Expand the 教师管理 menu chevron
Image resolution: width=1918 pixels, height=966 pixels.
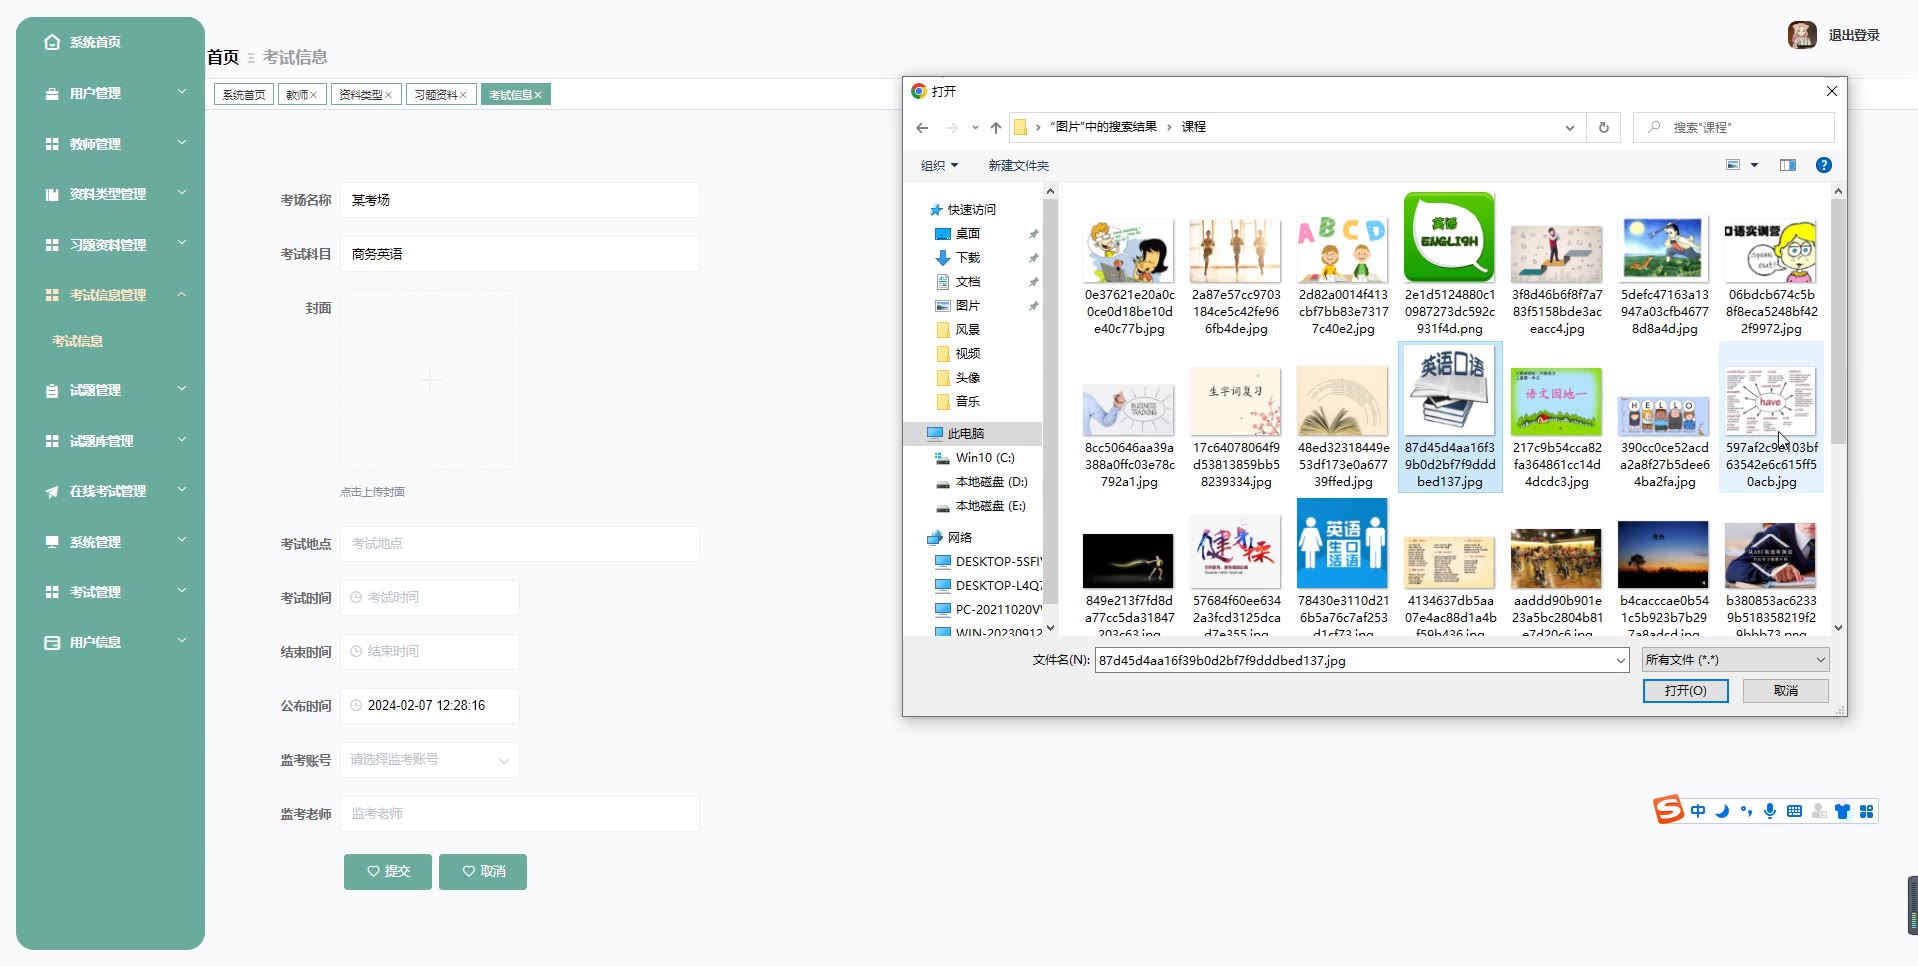click(182, 143)
